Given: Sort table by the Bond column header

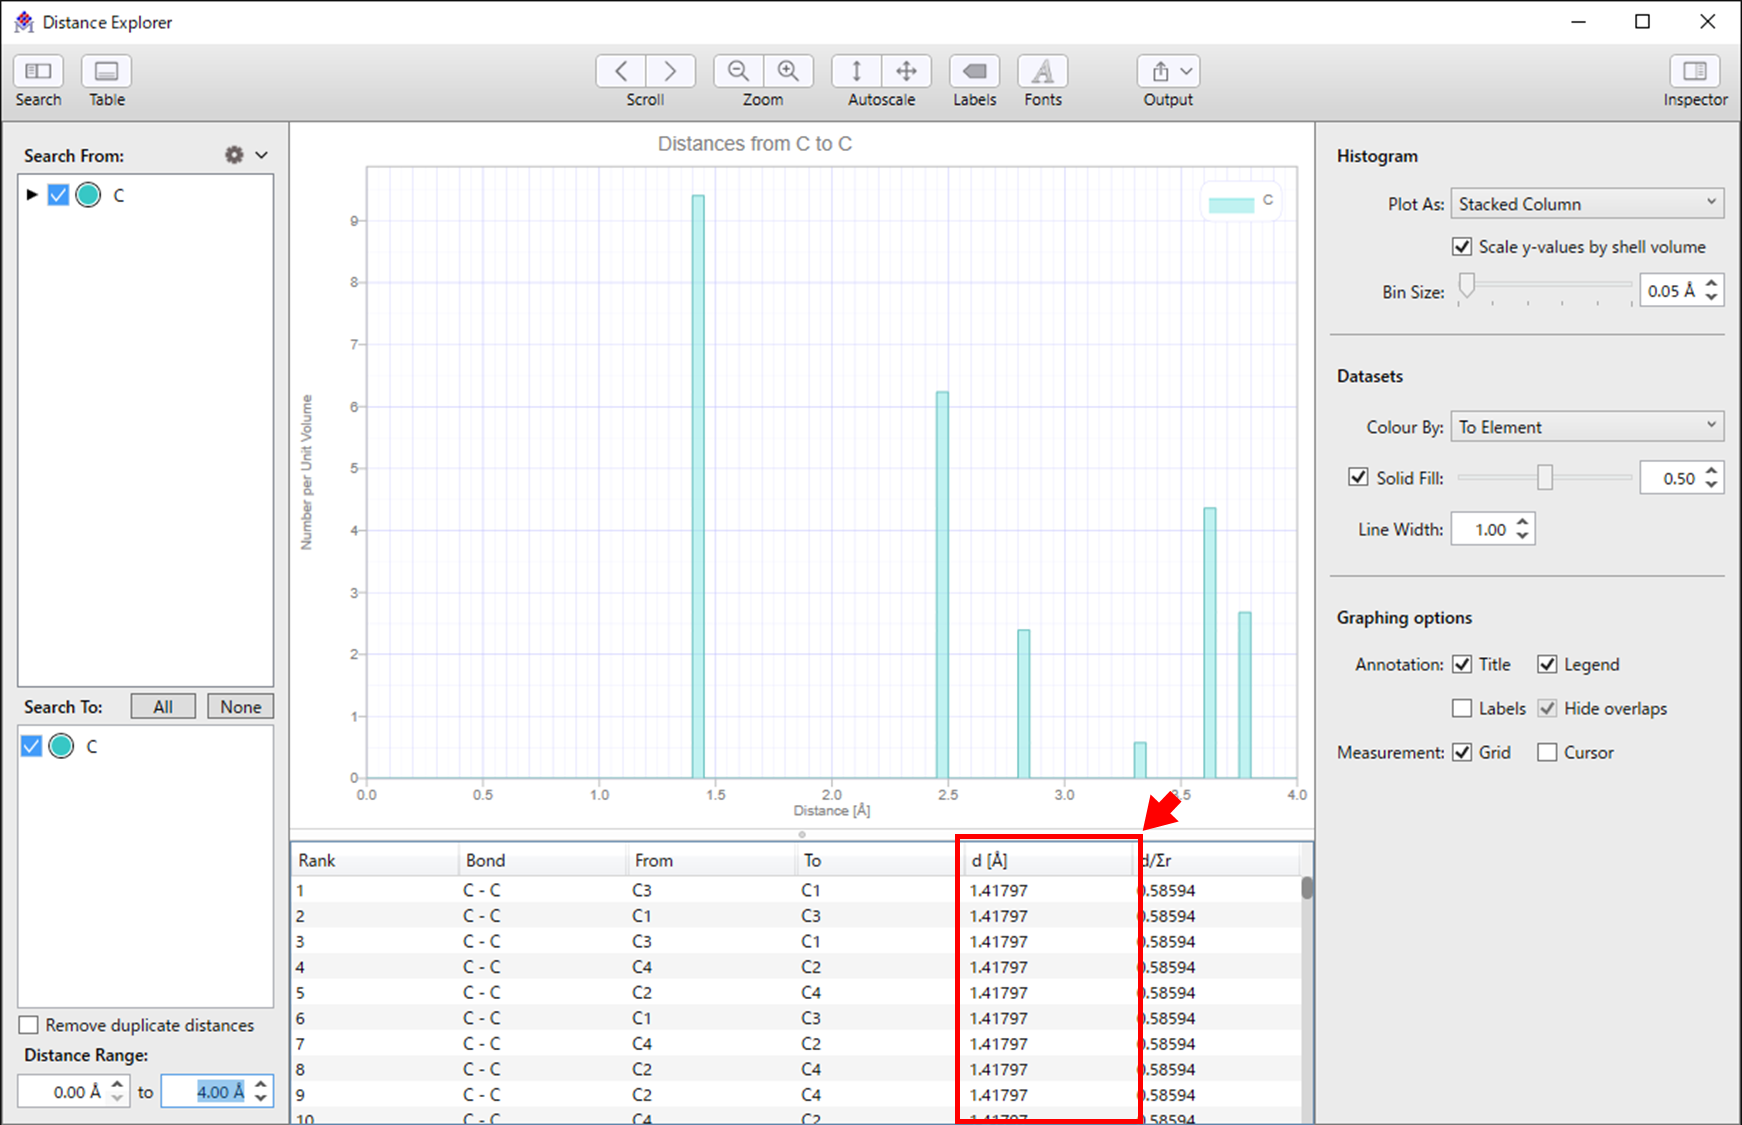Looking at the screenshot, I should click(540, 860).
